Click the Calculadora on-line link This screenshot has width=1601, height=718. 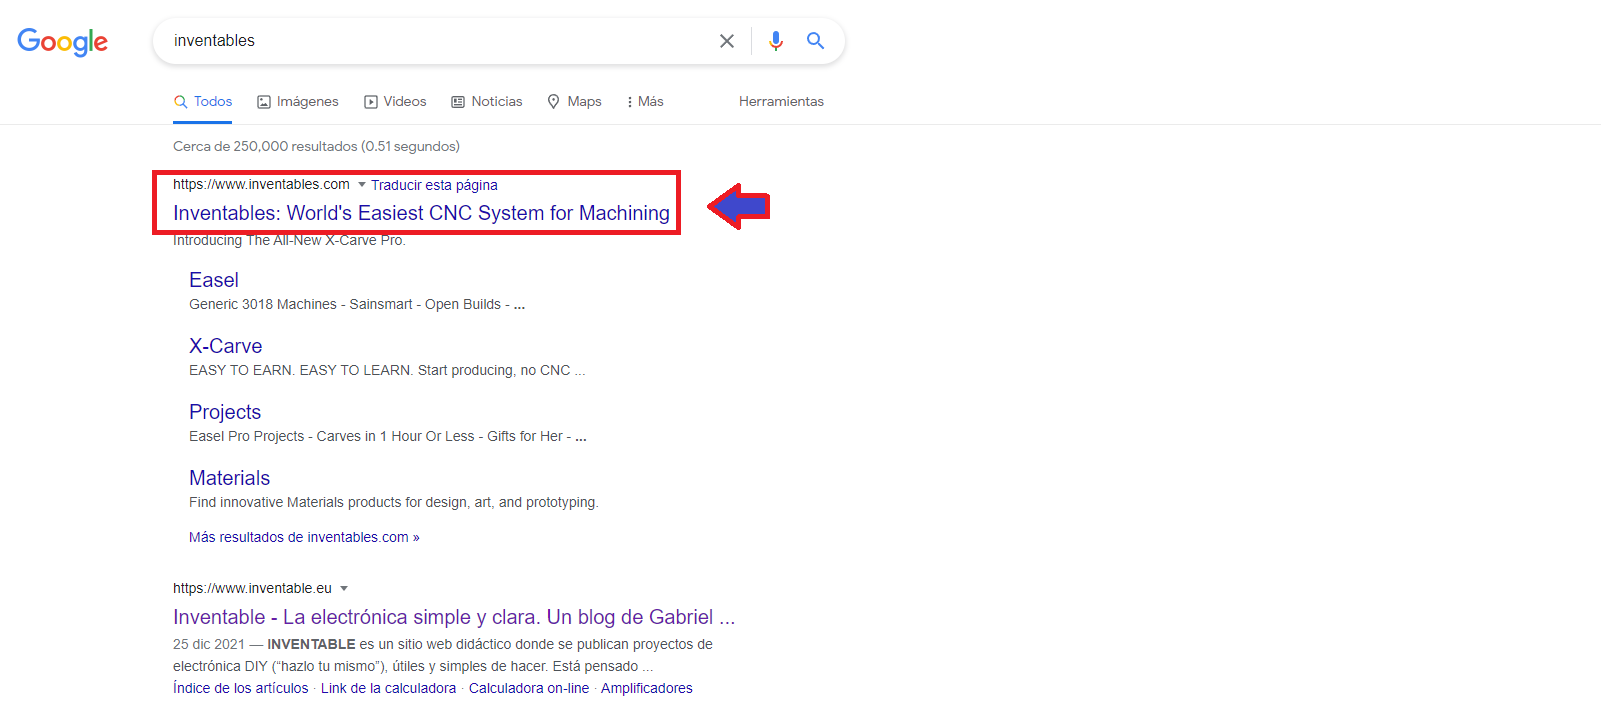(529, 688)
